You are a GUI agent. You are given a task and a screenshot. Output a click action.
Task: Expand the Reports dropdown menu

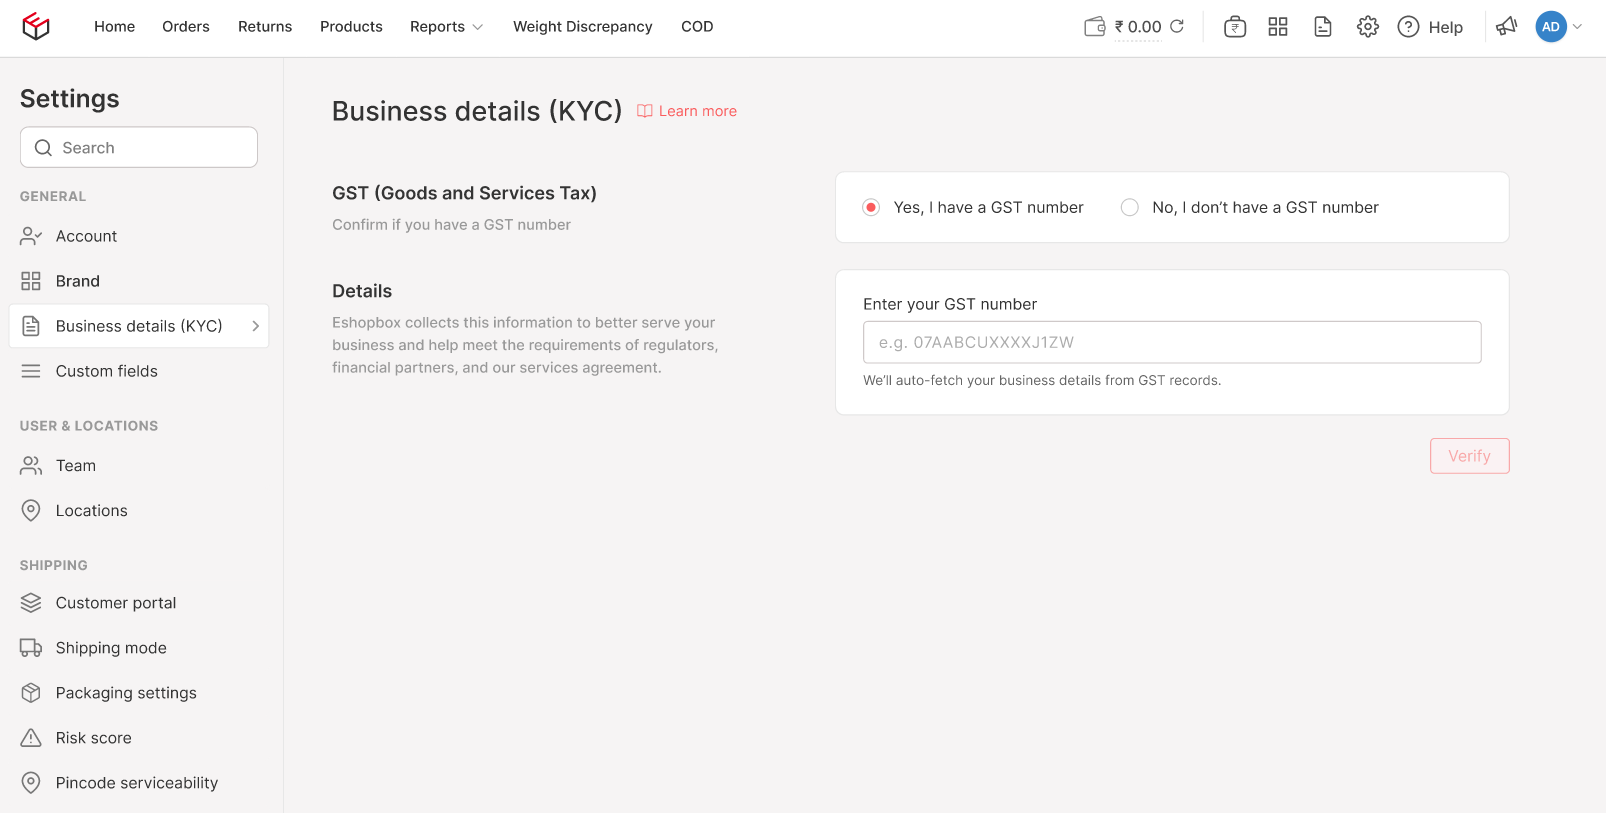coord(446,27)
